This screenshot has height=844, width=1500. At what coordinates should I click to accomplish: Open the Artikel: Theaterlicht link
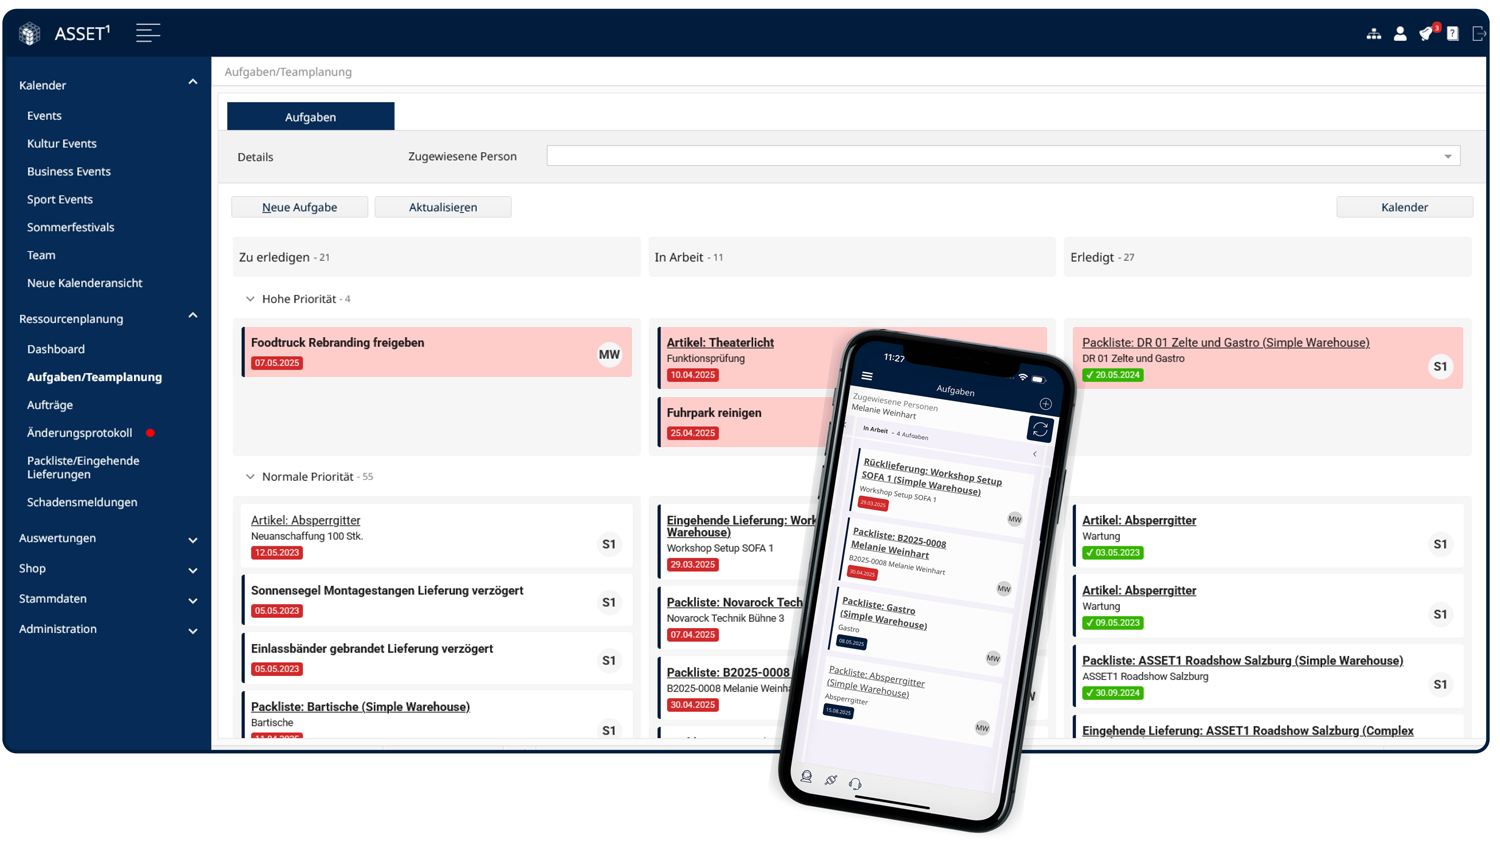click(x=720, y=343)
